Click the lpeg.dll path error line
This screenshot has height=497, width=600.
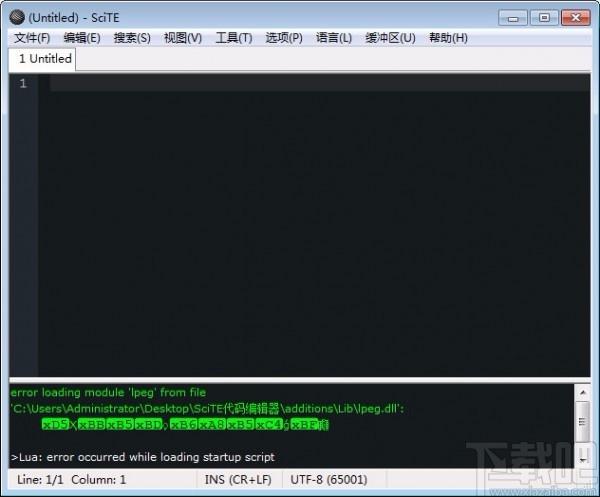coord(207,409)
